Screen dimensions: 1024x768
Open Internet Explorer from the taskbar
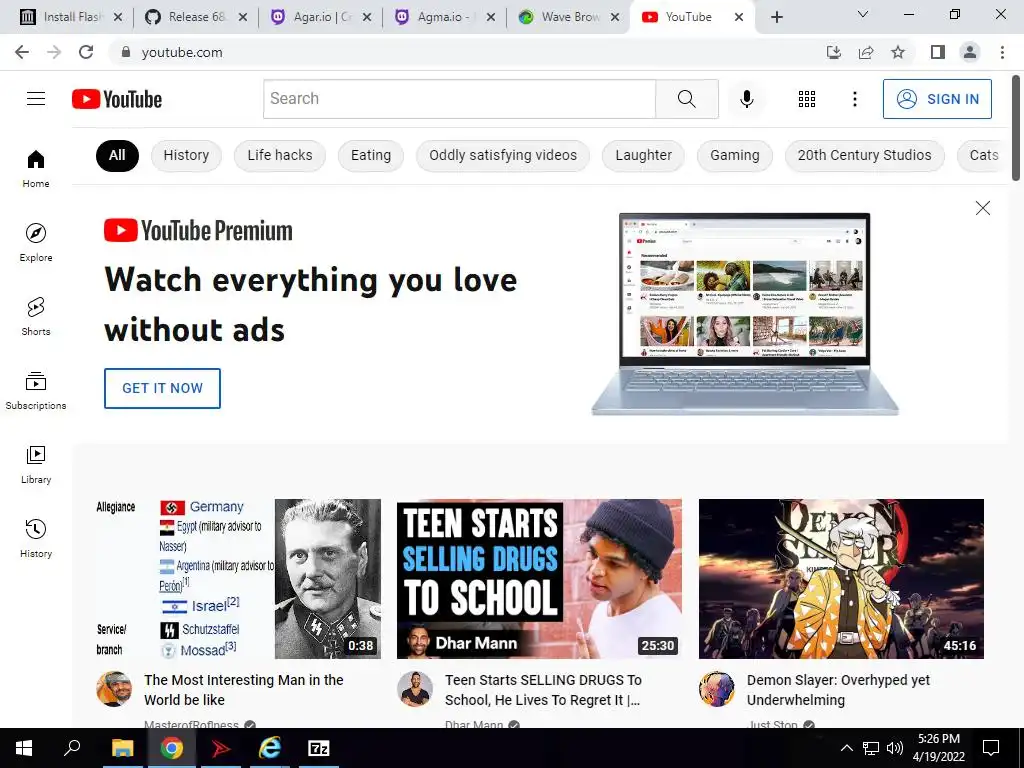270,748
